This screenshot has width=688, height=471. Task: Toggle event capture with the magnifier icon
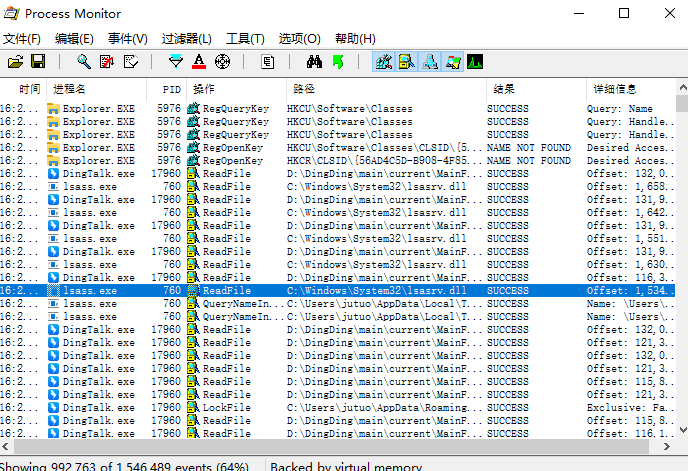pos(84,61)
